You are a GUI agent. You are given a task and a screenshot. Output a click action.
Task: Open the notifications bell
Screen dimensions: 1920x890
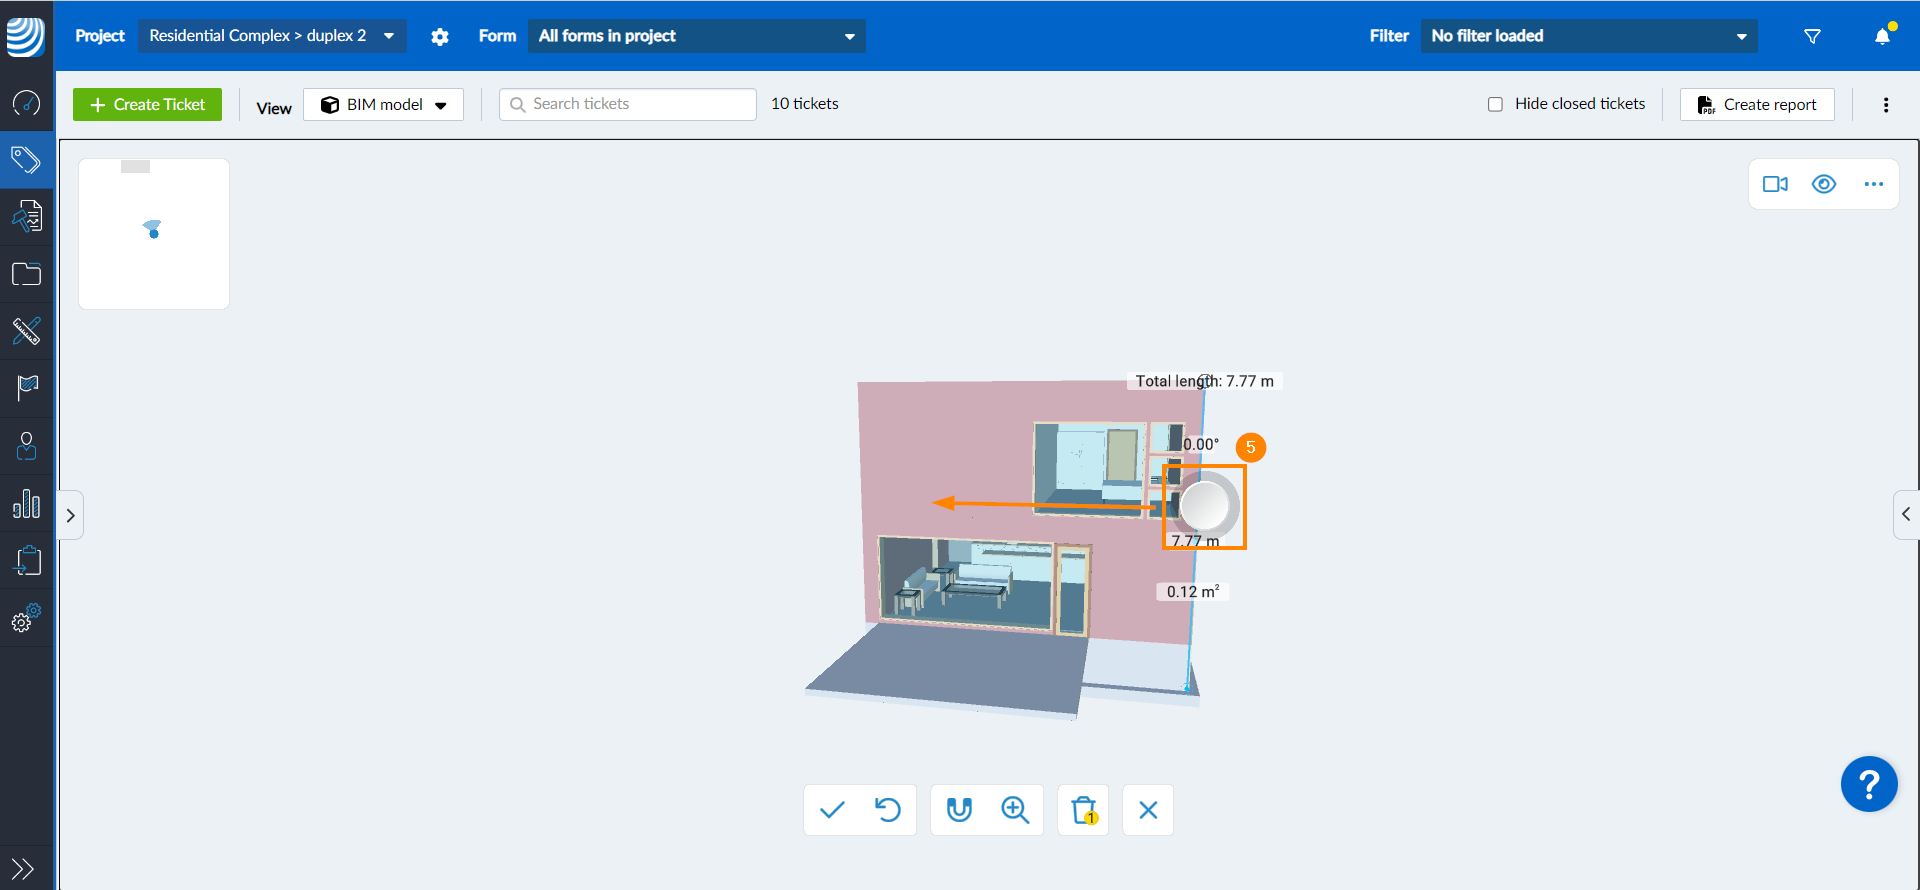click(1882, 36)
